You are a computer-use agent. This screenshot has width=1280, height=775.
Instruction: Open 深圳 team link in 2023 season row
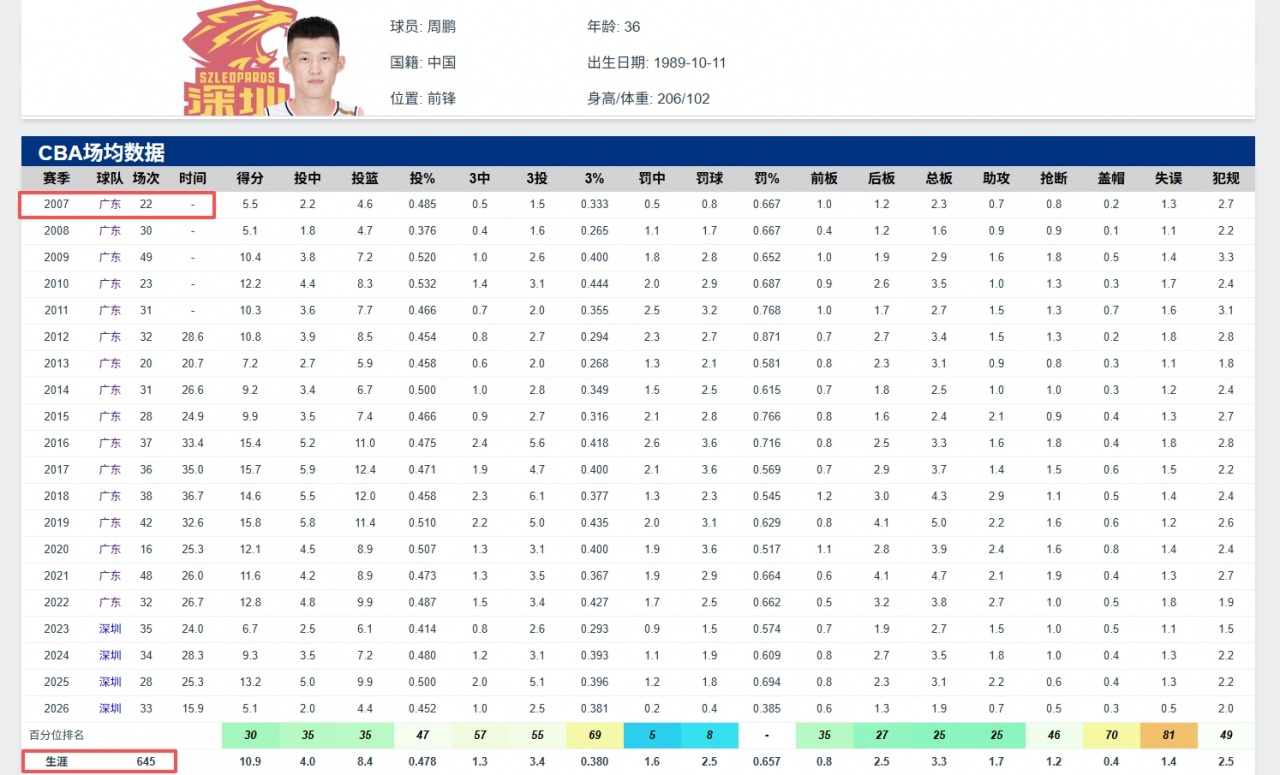(110, 629)
